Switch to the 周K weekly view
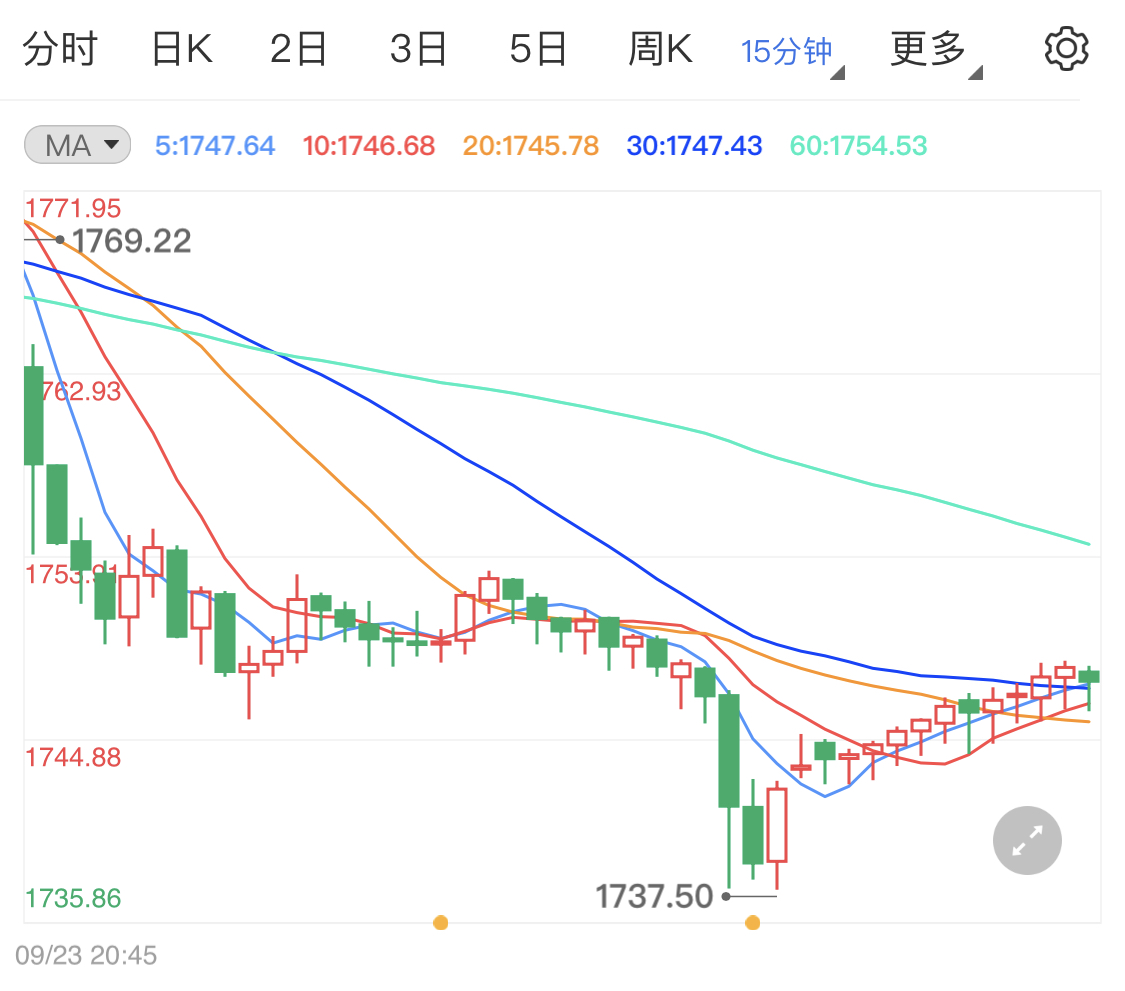 (660, 47)
